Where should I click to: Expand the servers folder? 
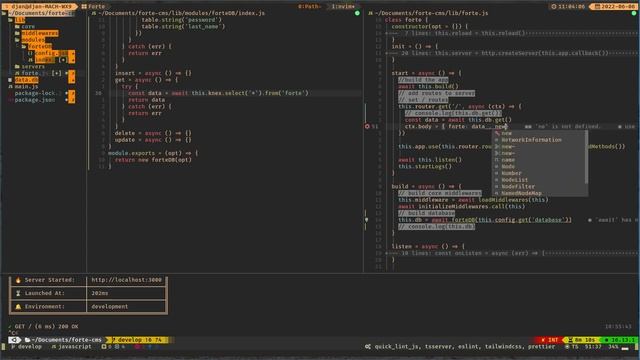33,67
